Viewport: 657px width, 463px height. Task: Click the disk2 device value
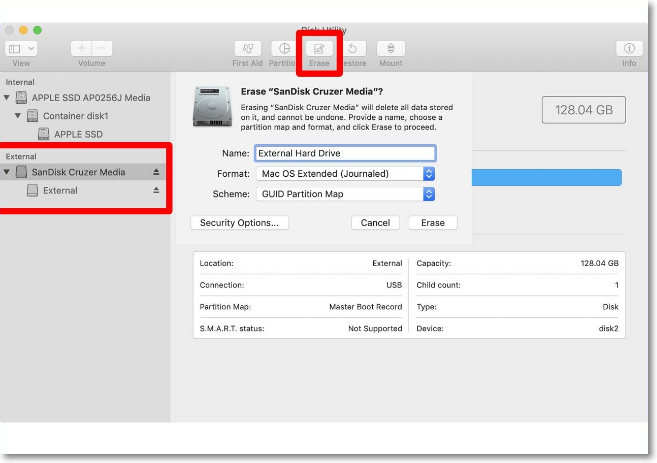[x=608, y=328]
